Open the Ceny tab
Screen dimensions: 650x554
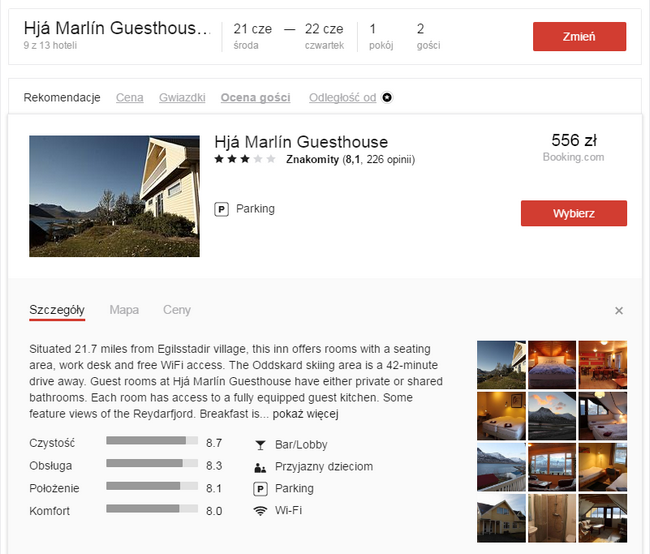coord(177,310)
